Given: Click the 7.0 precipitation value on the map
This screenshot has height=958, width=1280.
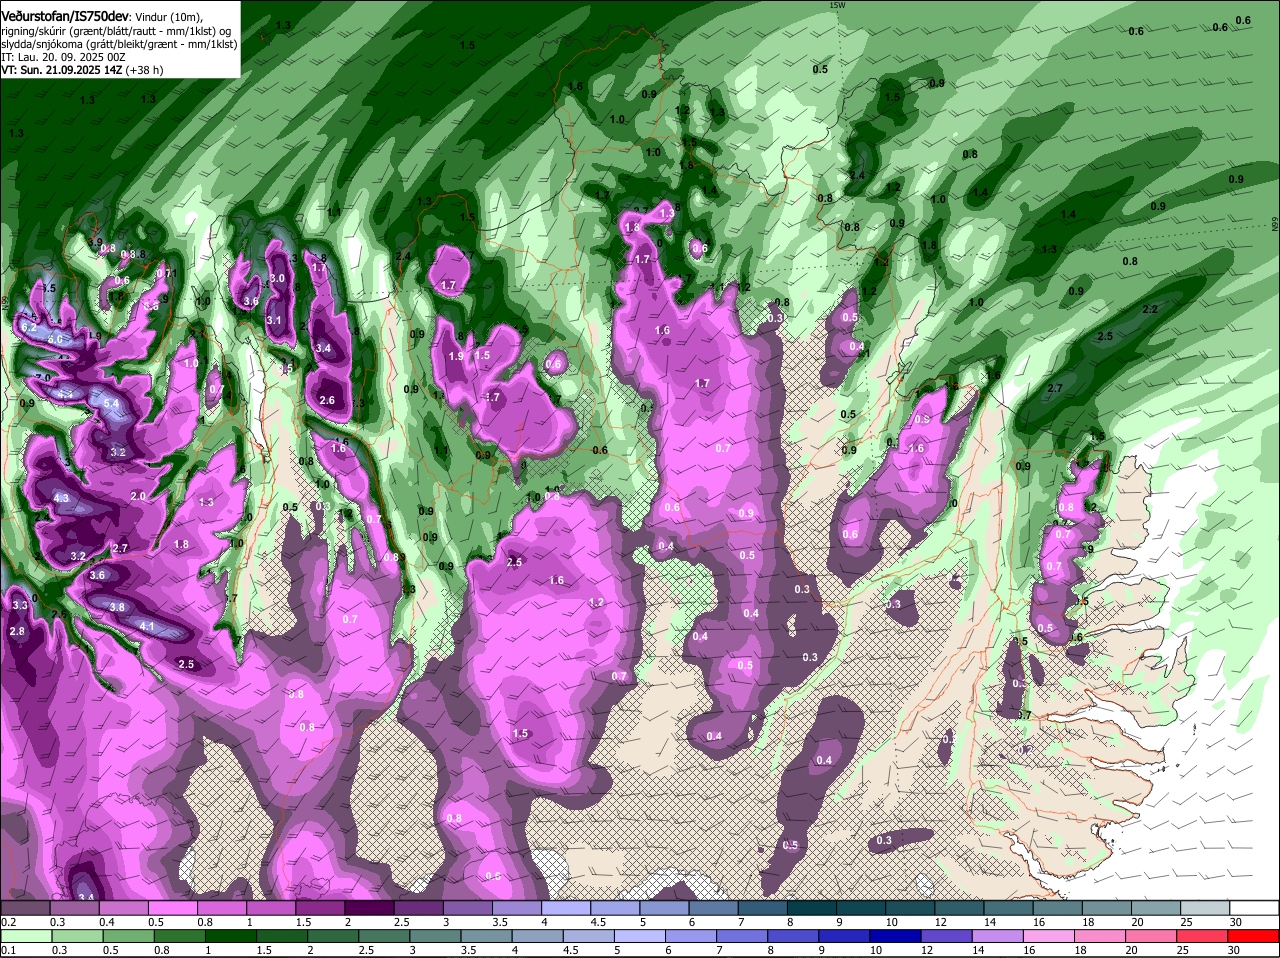Looking at the screenshot, I should coord(42,377).
